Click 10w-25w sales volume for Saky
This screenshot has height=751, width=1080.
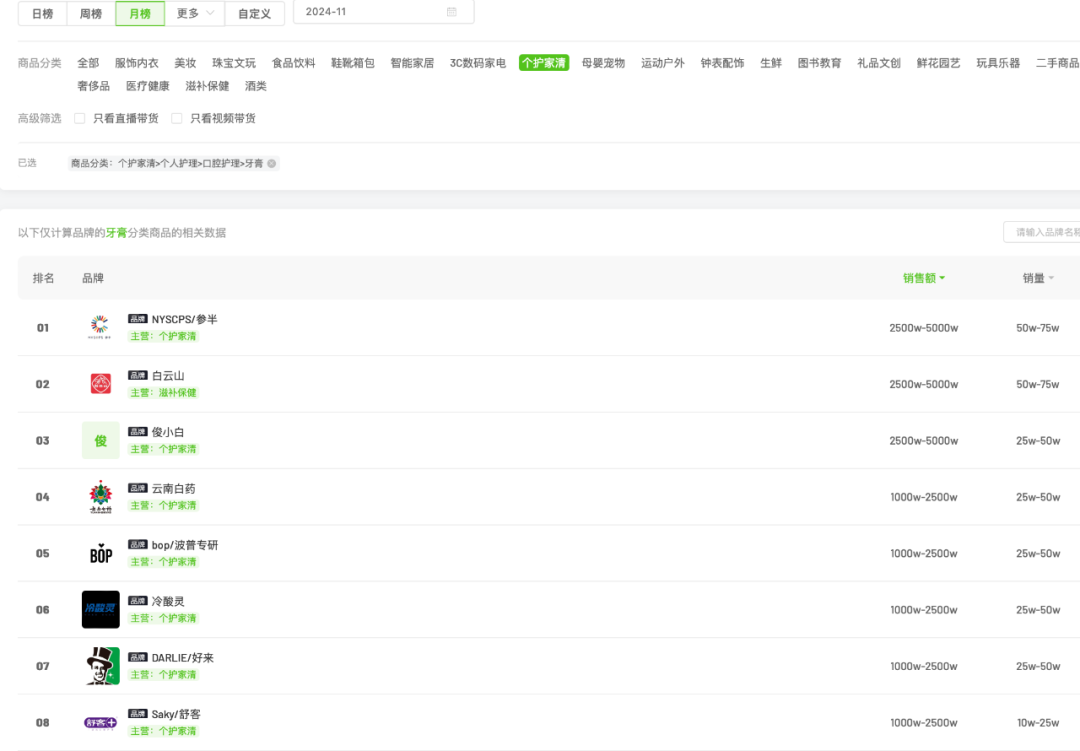1038,723
